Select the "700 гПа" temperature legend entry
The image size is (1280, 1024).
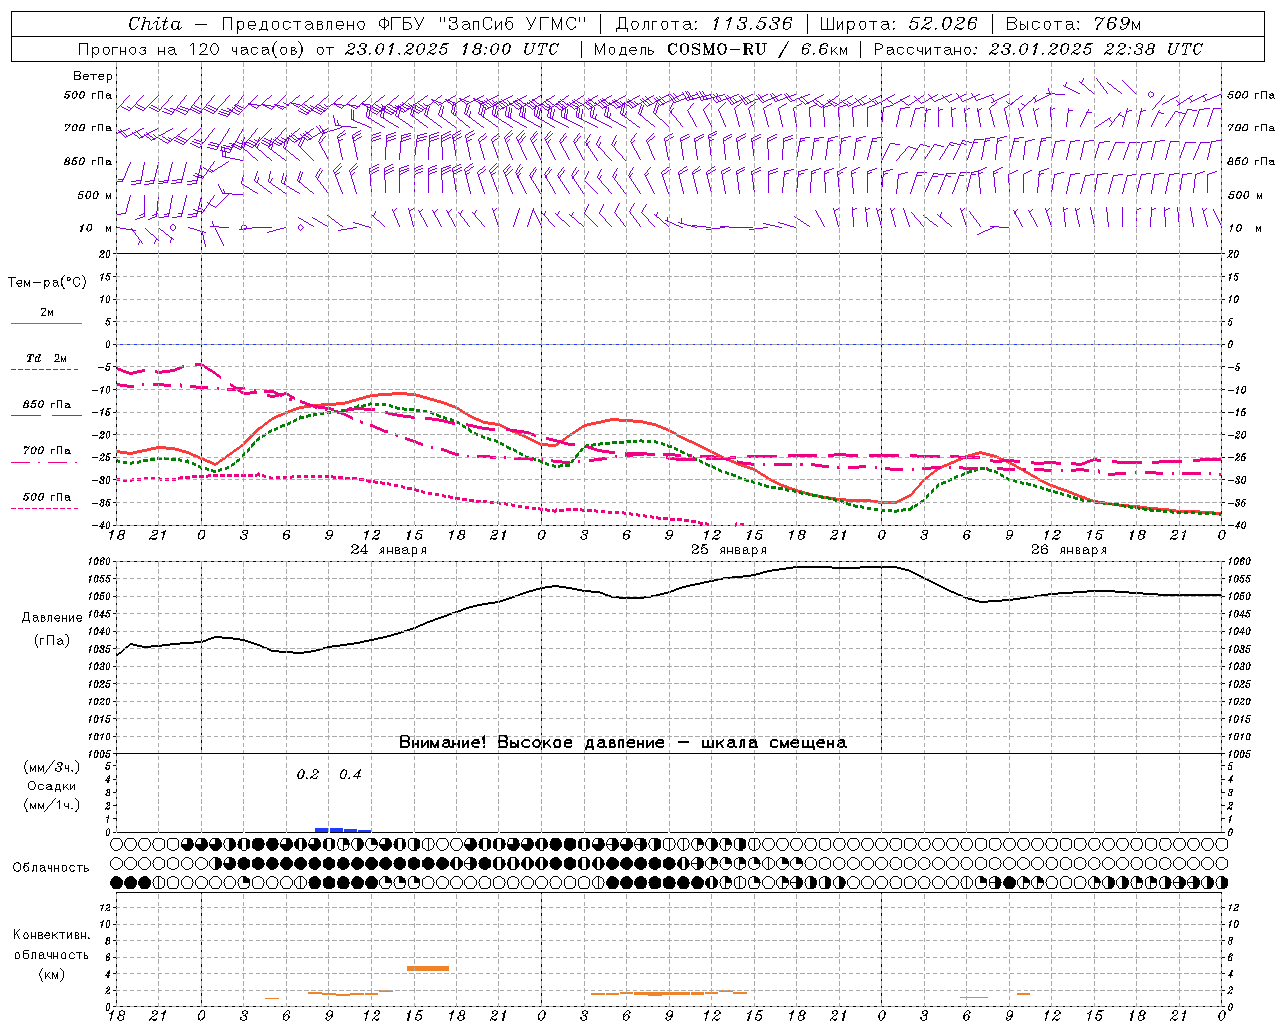point(47,451)
